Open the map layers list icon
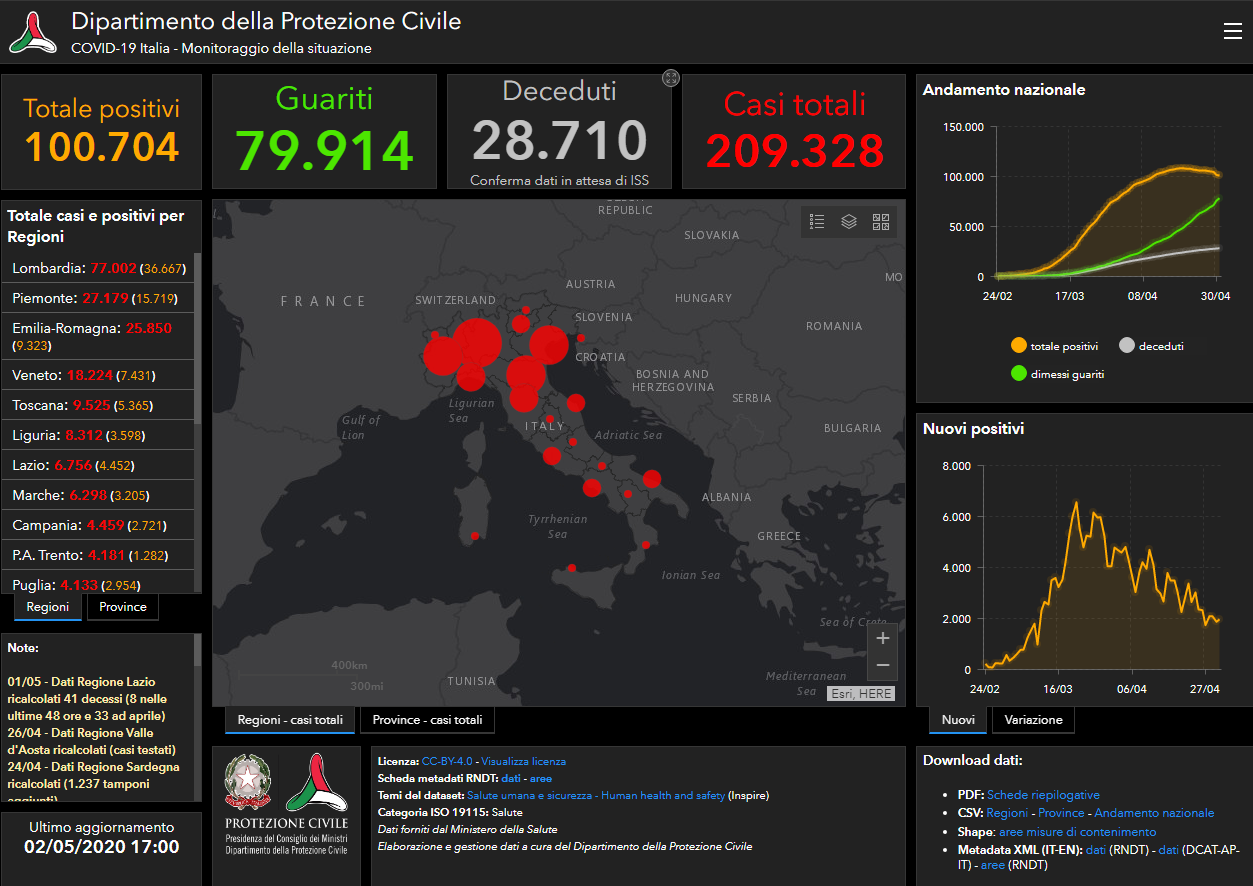Viewport: 1253px width, 886px height. point(849,222)
